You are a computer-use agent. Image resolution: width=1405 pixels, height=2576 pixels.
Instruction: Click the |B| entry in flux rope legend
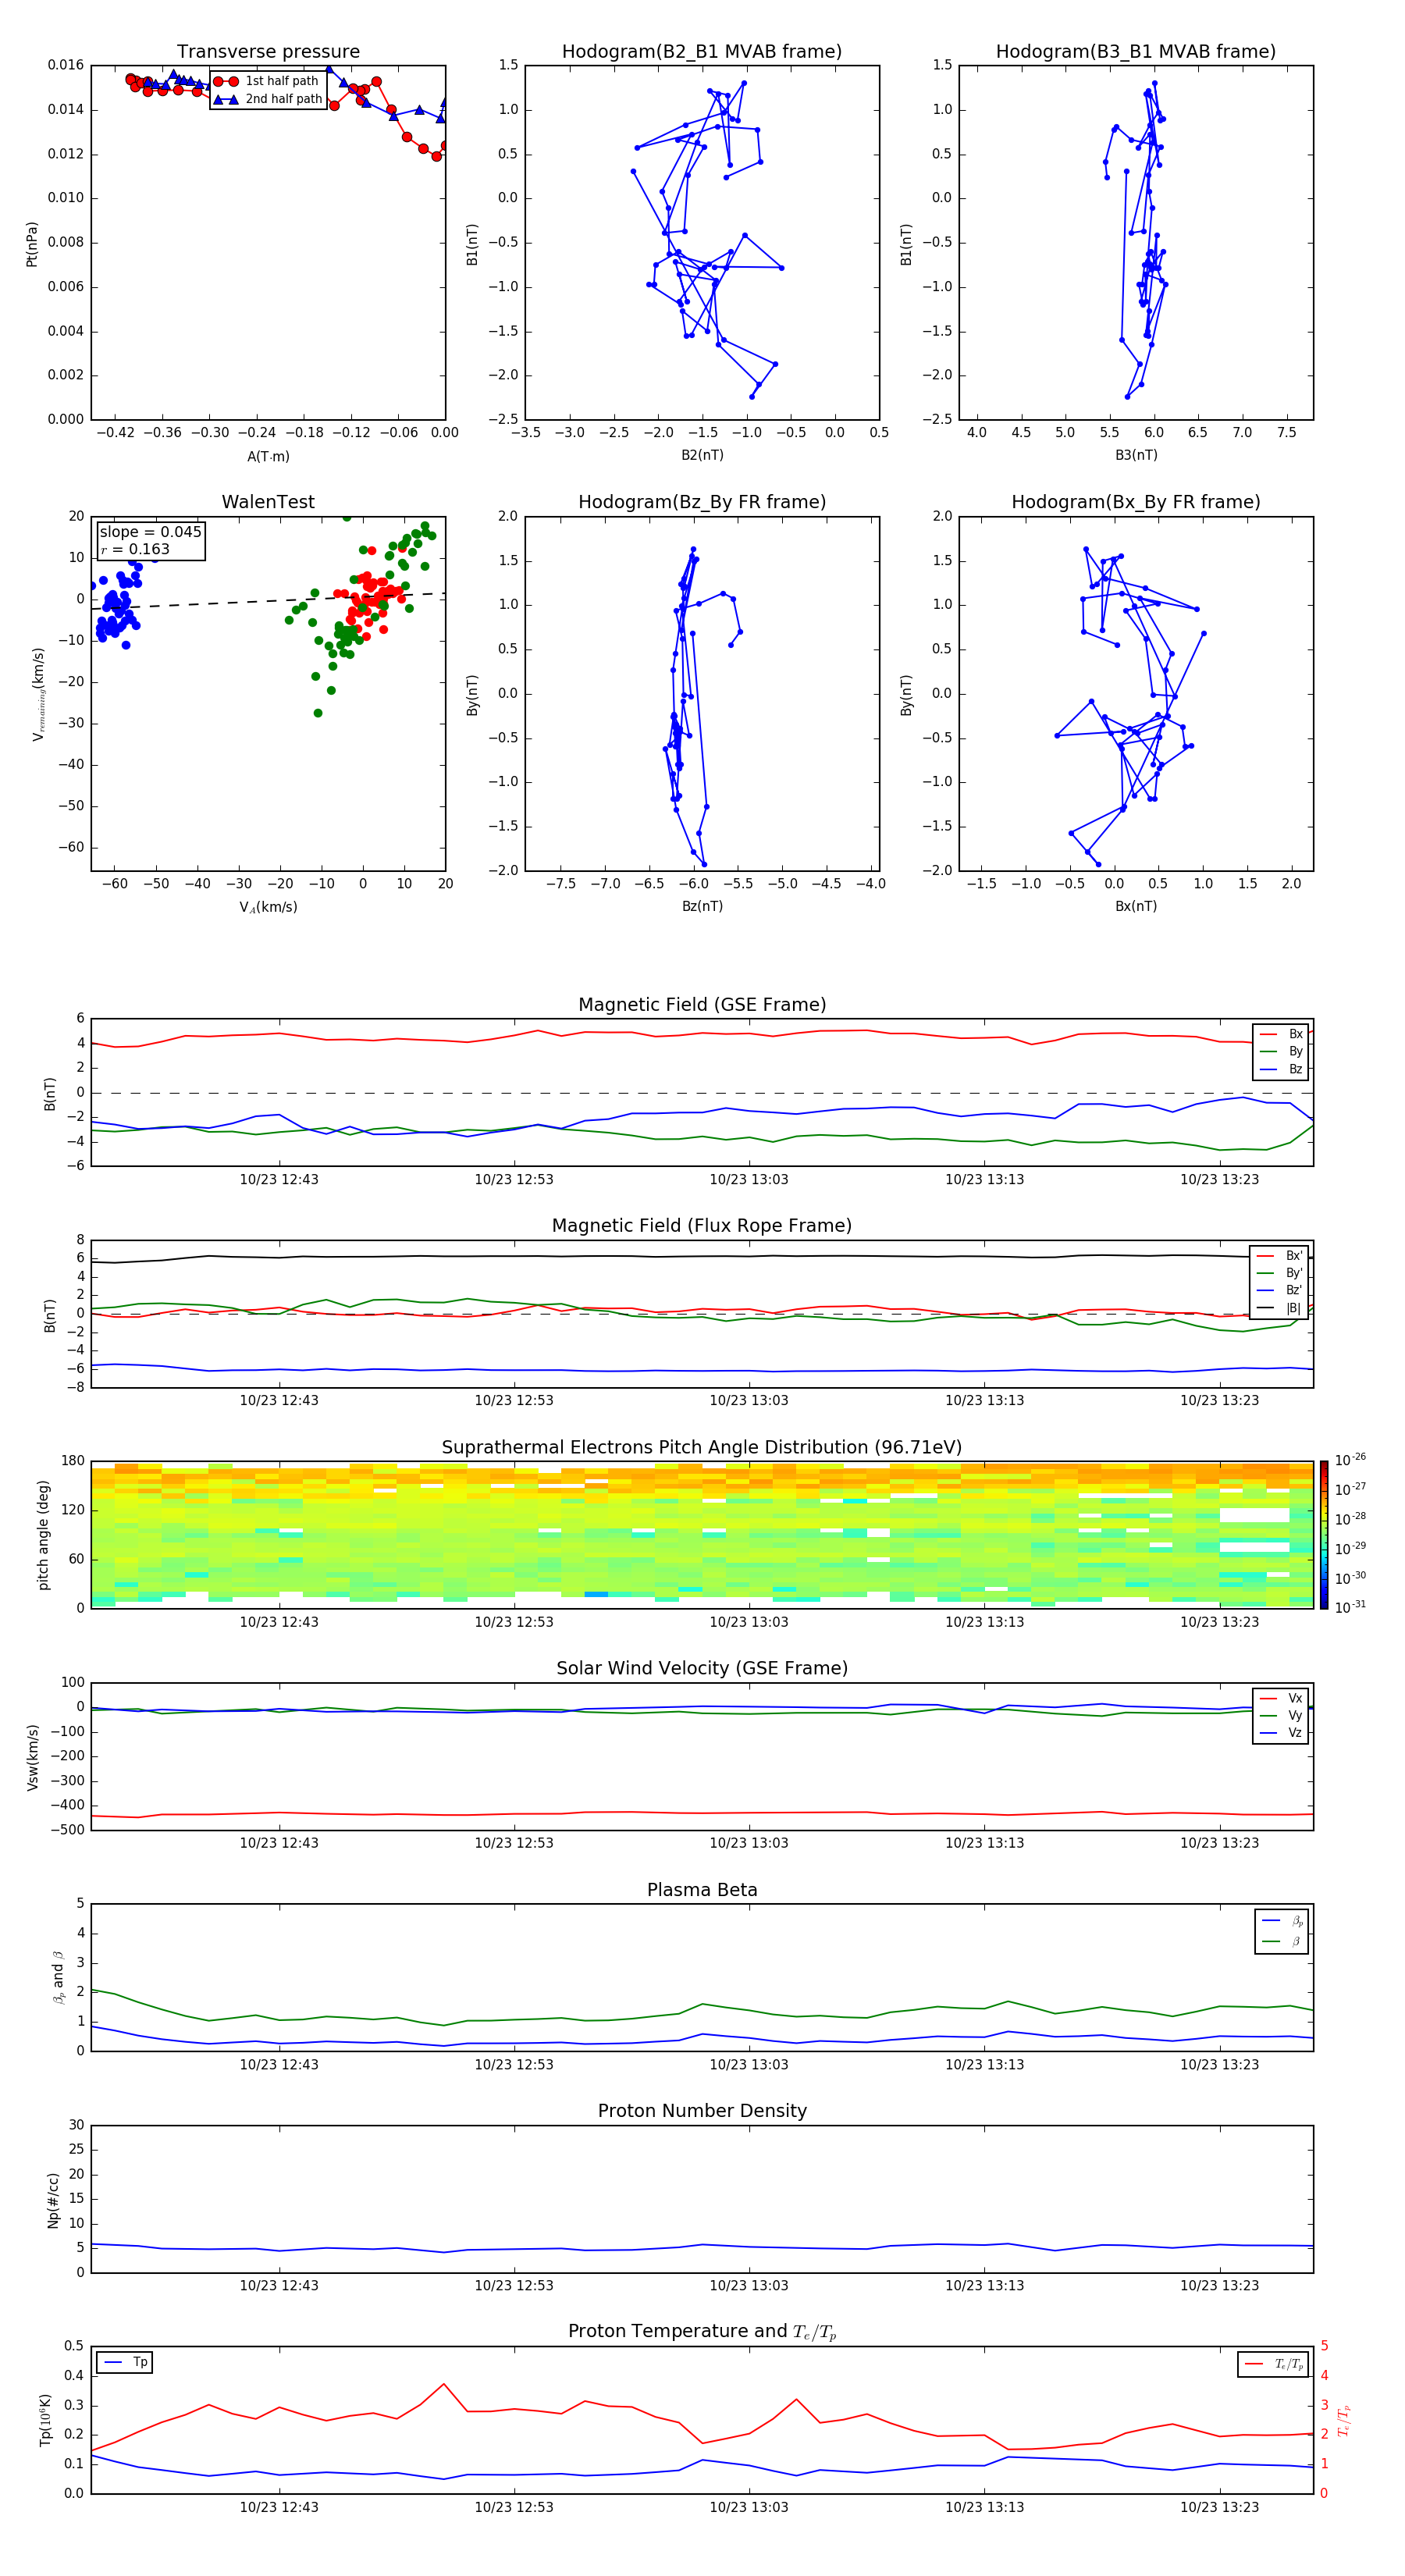pos(1279,1308)
